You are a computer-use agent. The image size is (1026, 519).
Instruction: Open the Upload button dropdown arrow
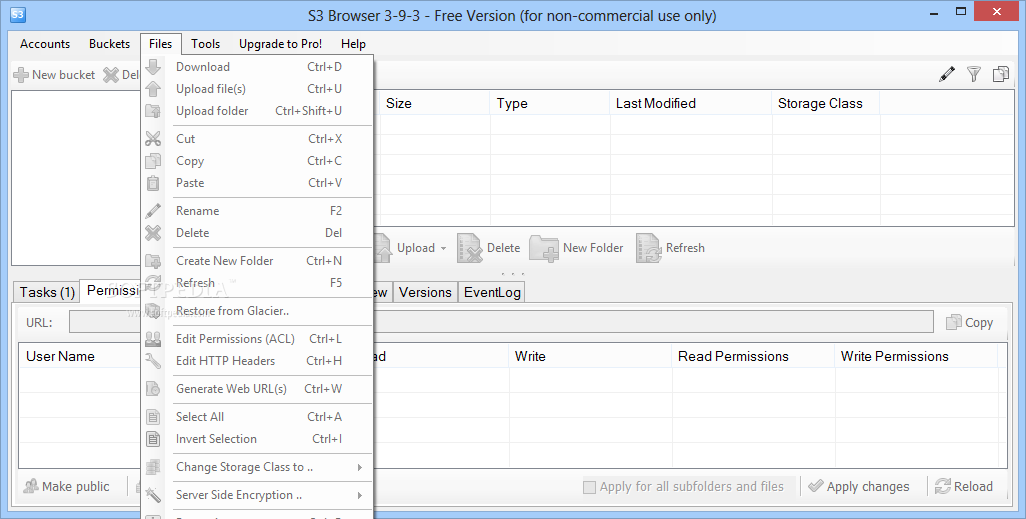click(443, 249)
